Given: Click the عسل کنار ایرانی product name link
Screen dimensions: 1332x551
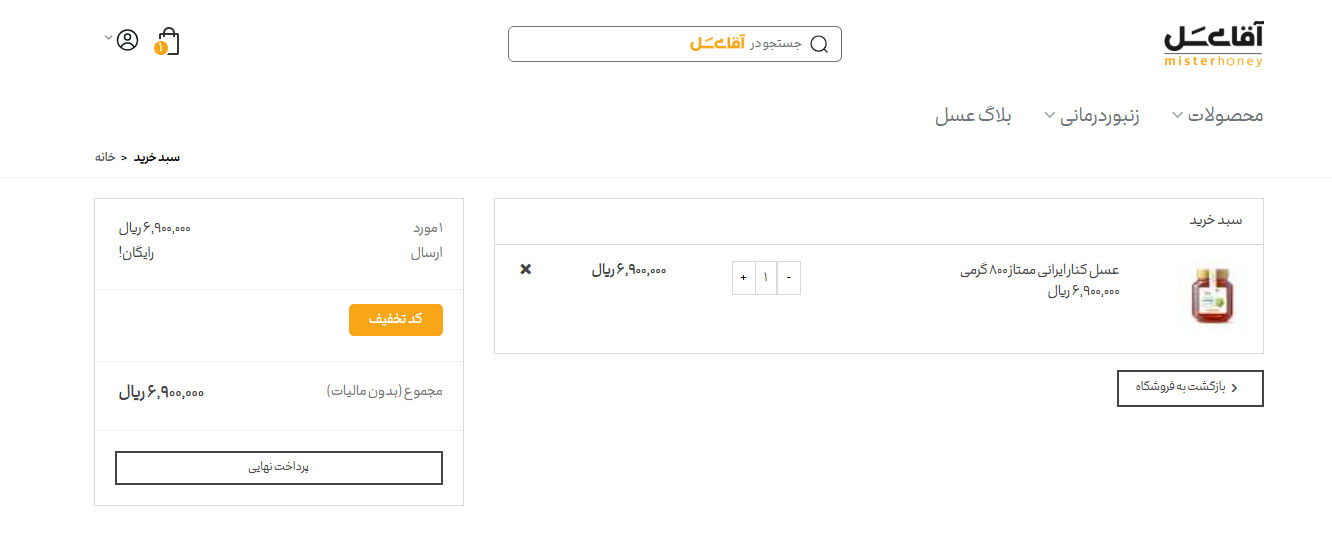Looking at the screenshot, I should point(1039,270).
